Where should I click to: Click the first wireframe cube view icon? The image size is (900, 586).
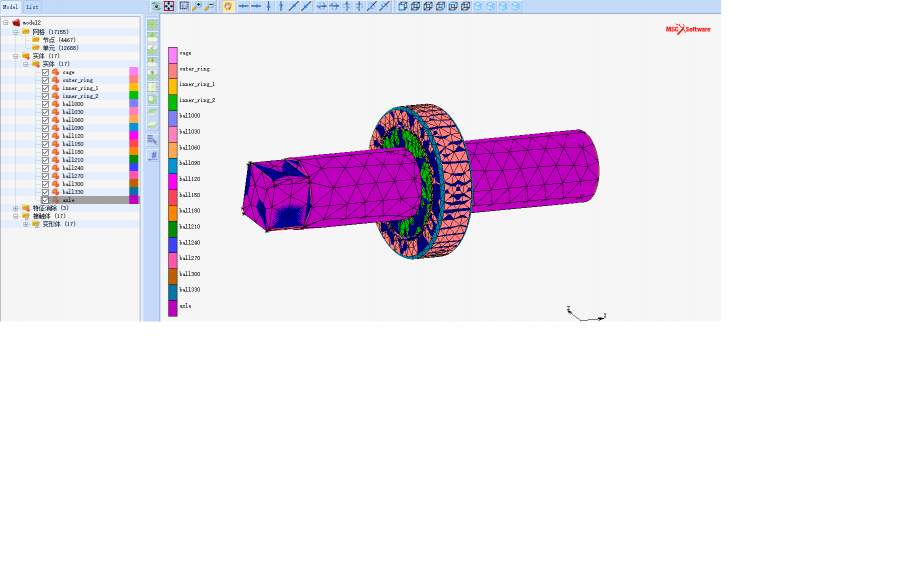point(403,6)
